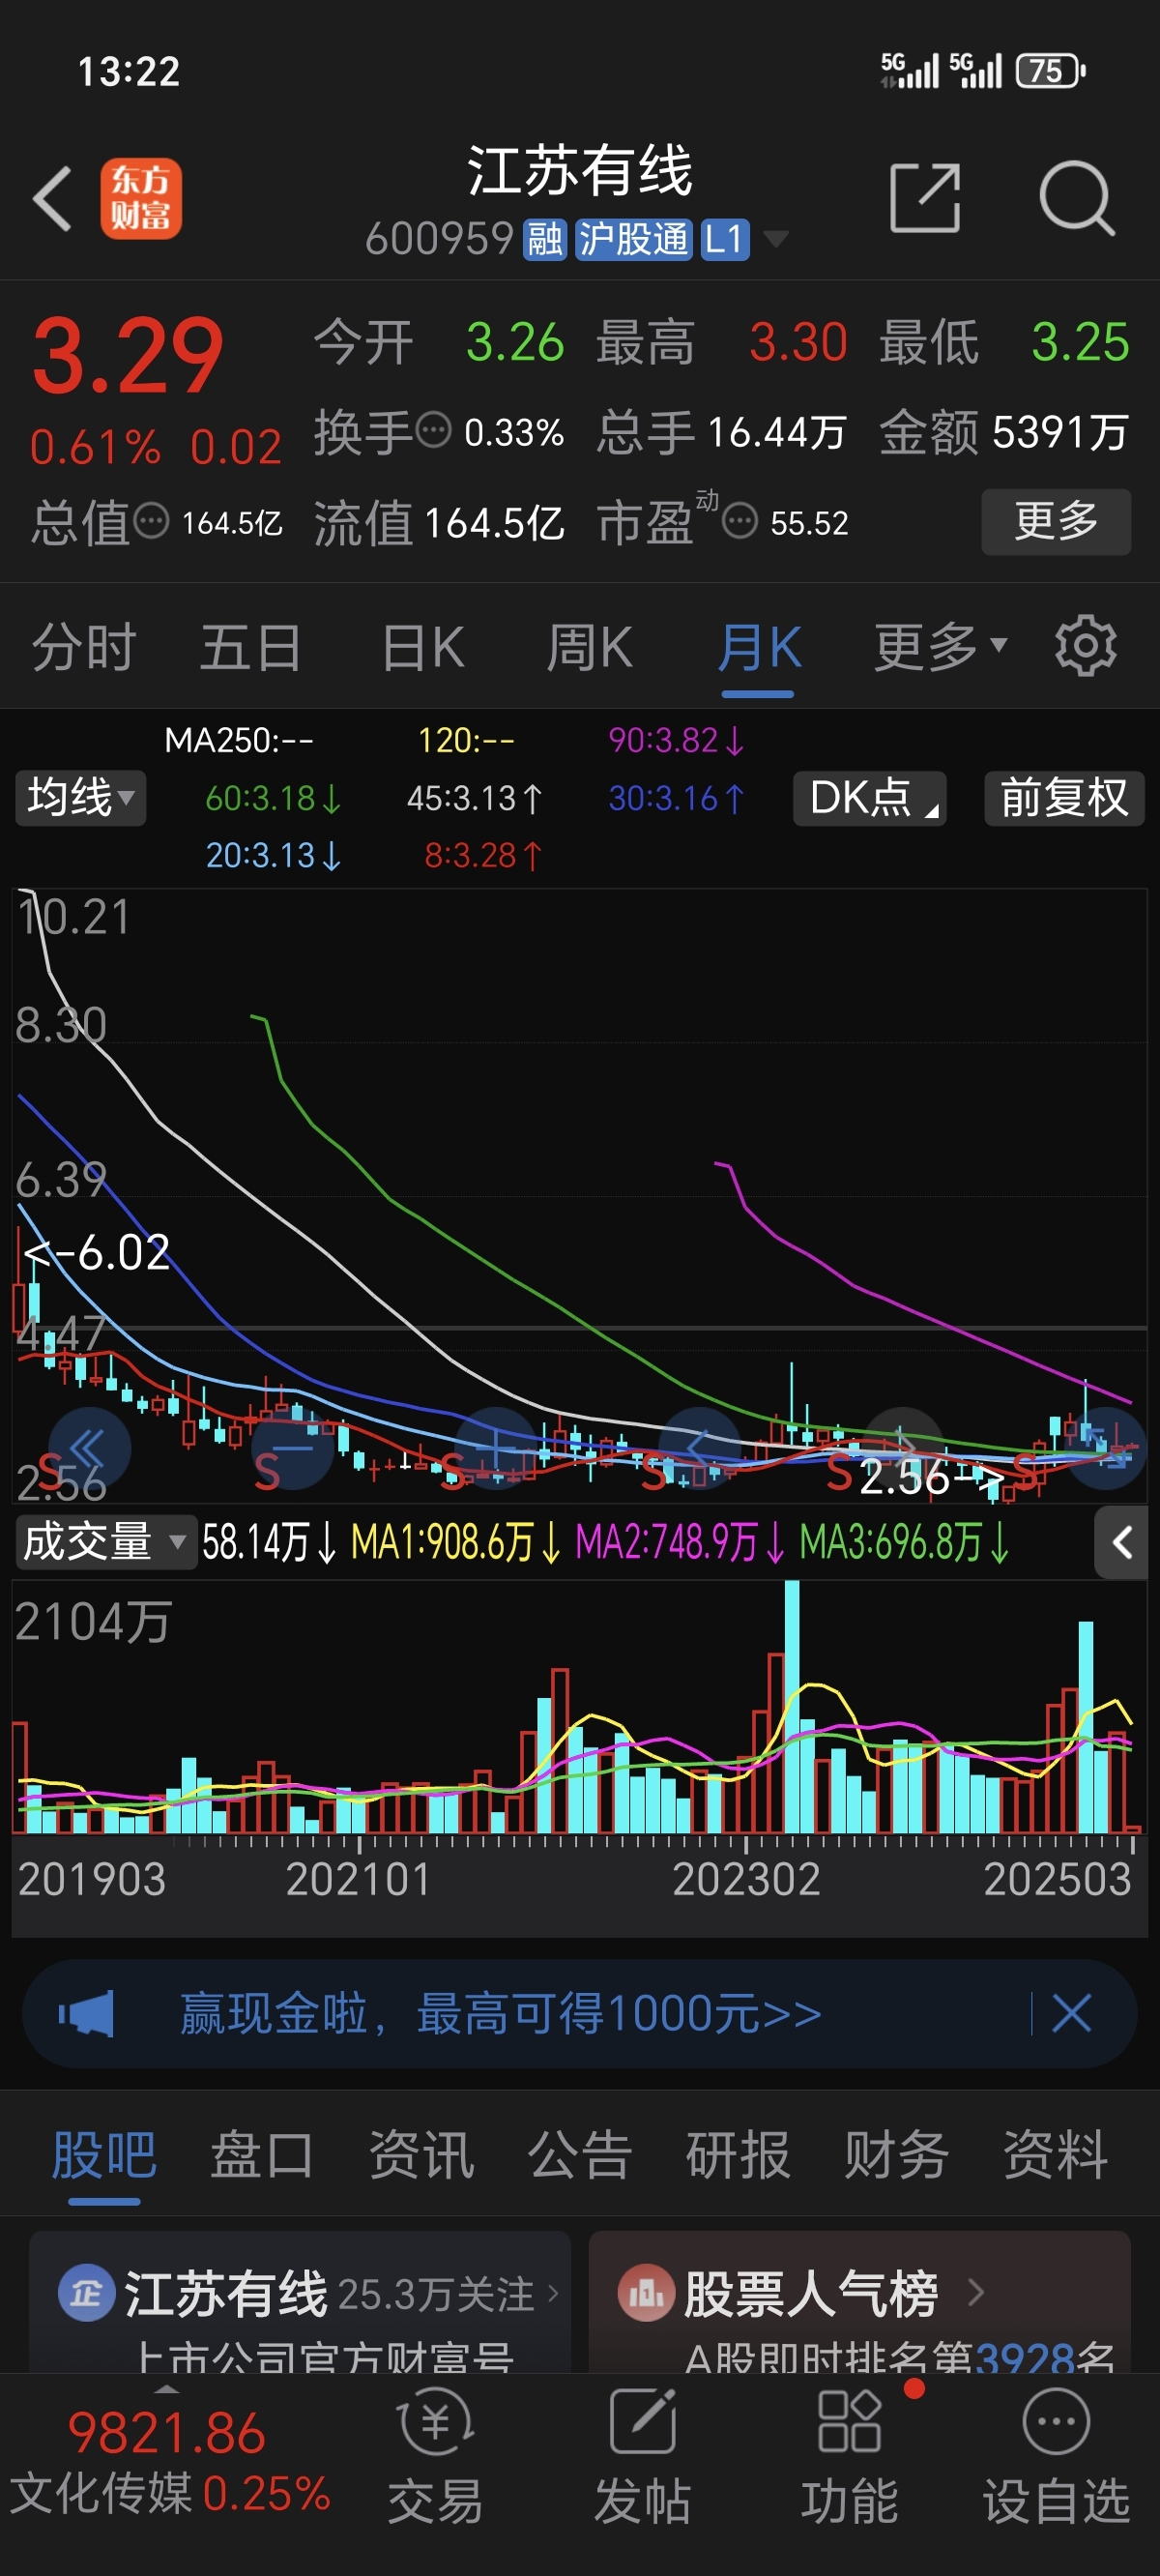Tap the megaphone announcement icon
Image resolution: width=1160 pixels, height=2576 pixels.
point(86,2013)
